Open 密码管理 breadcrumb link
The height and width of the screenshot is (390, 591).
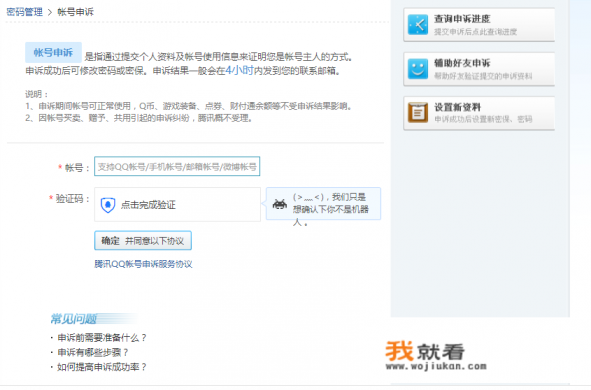pos(24,12)
